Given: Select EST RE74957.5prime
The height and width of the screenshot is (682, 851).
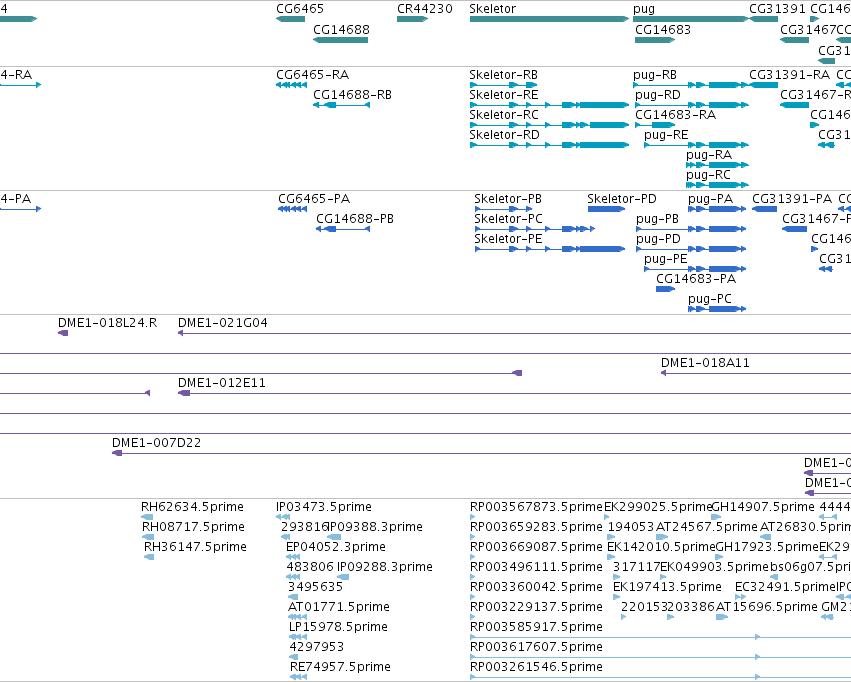Looking at the screenshot, I should click(299, 678).
